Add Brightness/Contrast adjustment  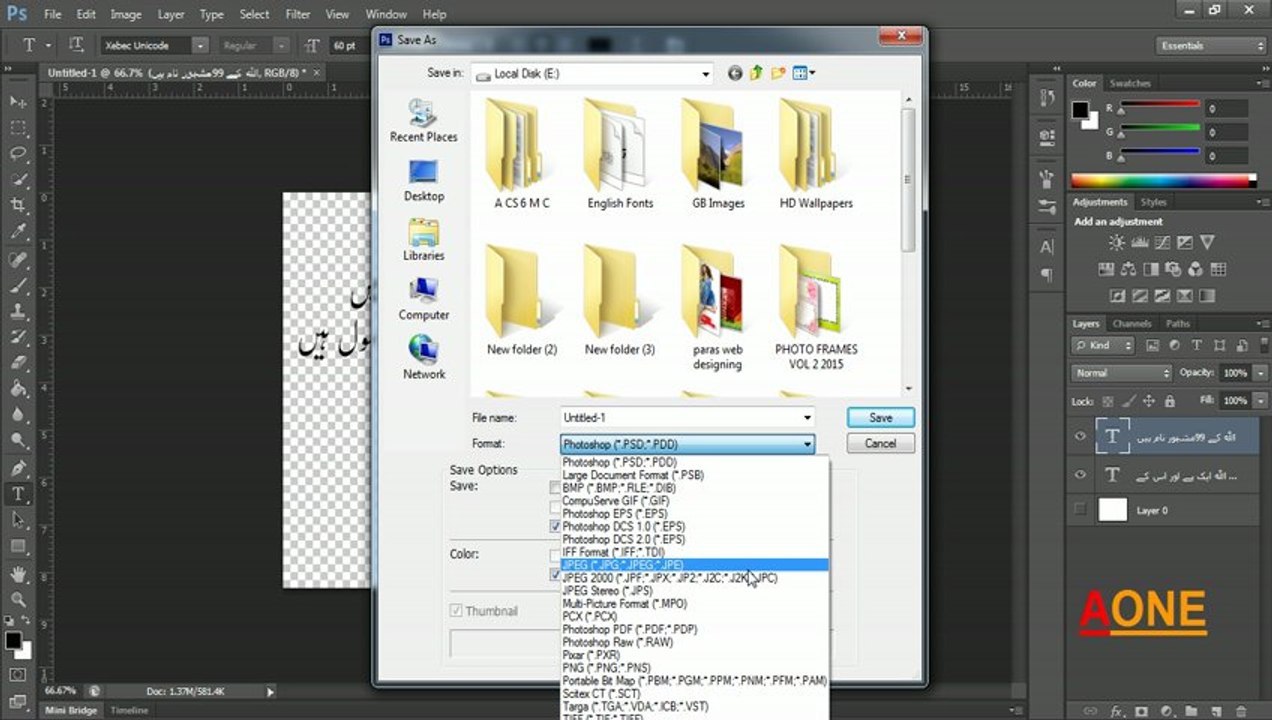(1117, 243)
